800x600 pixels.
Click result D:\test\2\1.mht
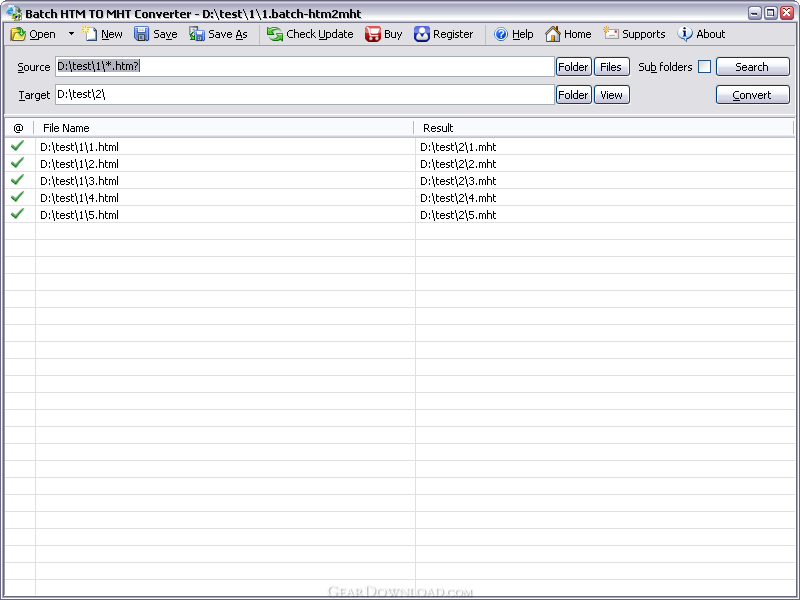[458, 147]
